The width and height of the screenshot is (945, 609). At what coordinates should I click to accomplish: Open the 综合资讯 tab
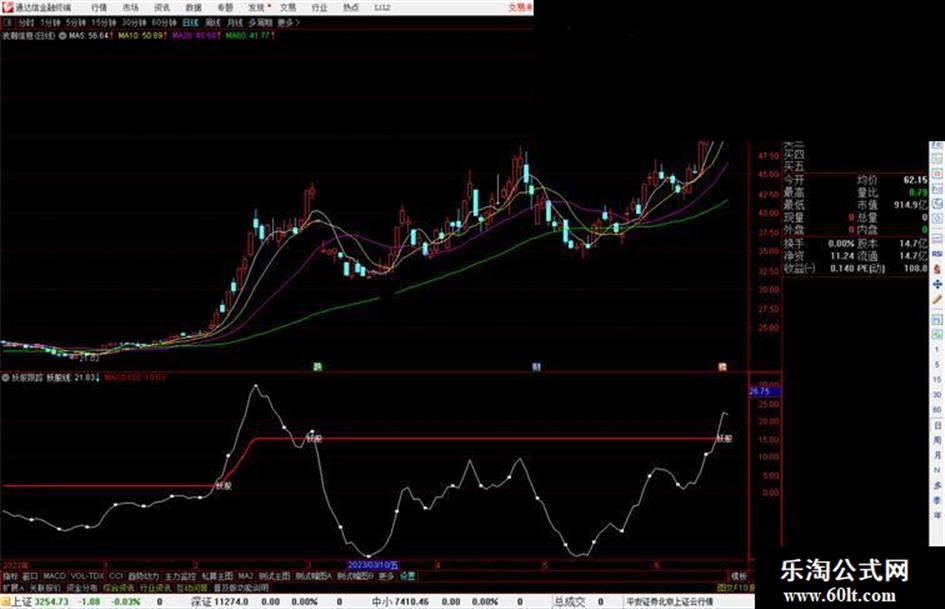click(119, 587)
